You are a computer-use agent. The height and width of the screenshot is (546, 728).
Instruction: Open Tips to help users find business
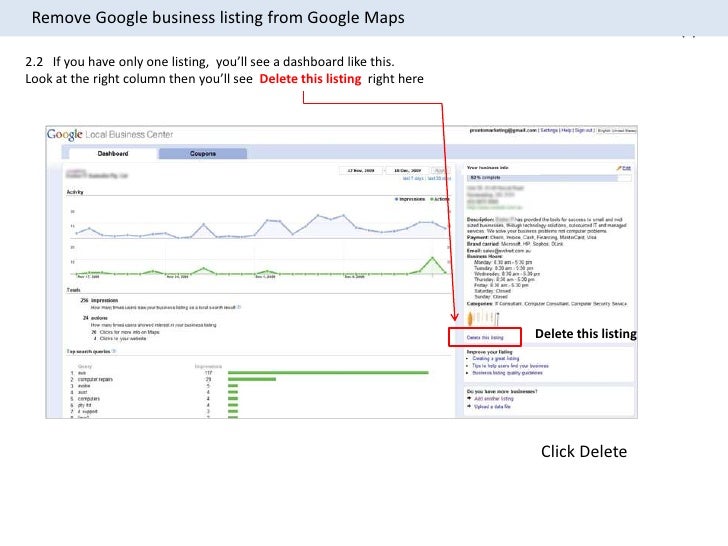510,366
